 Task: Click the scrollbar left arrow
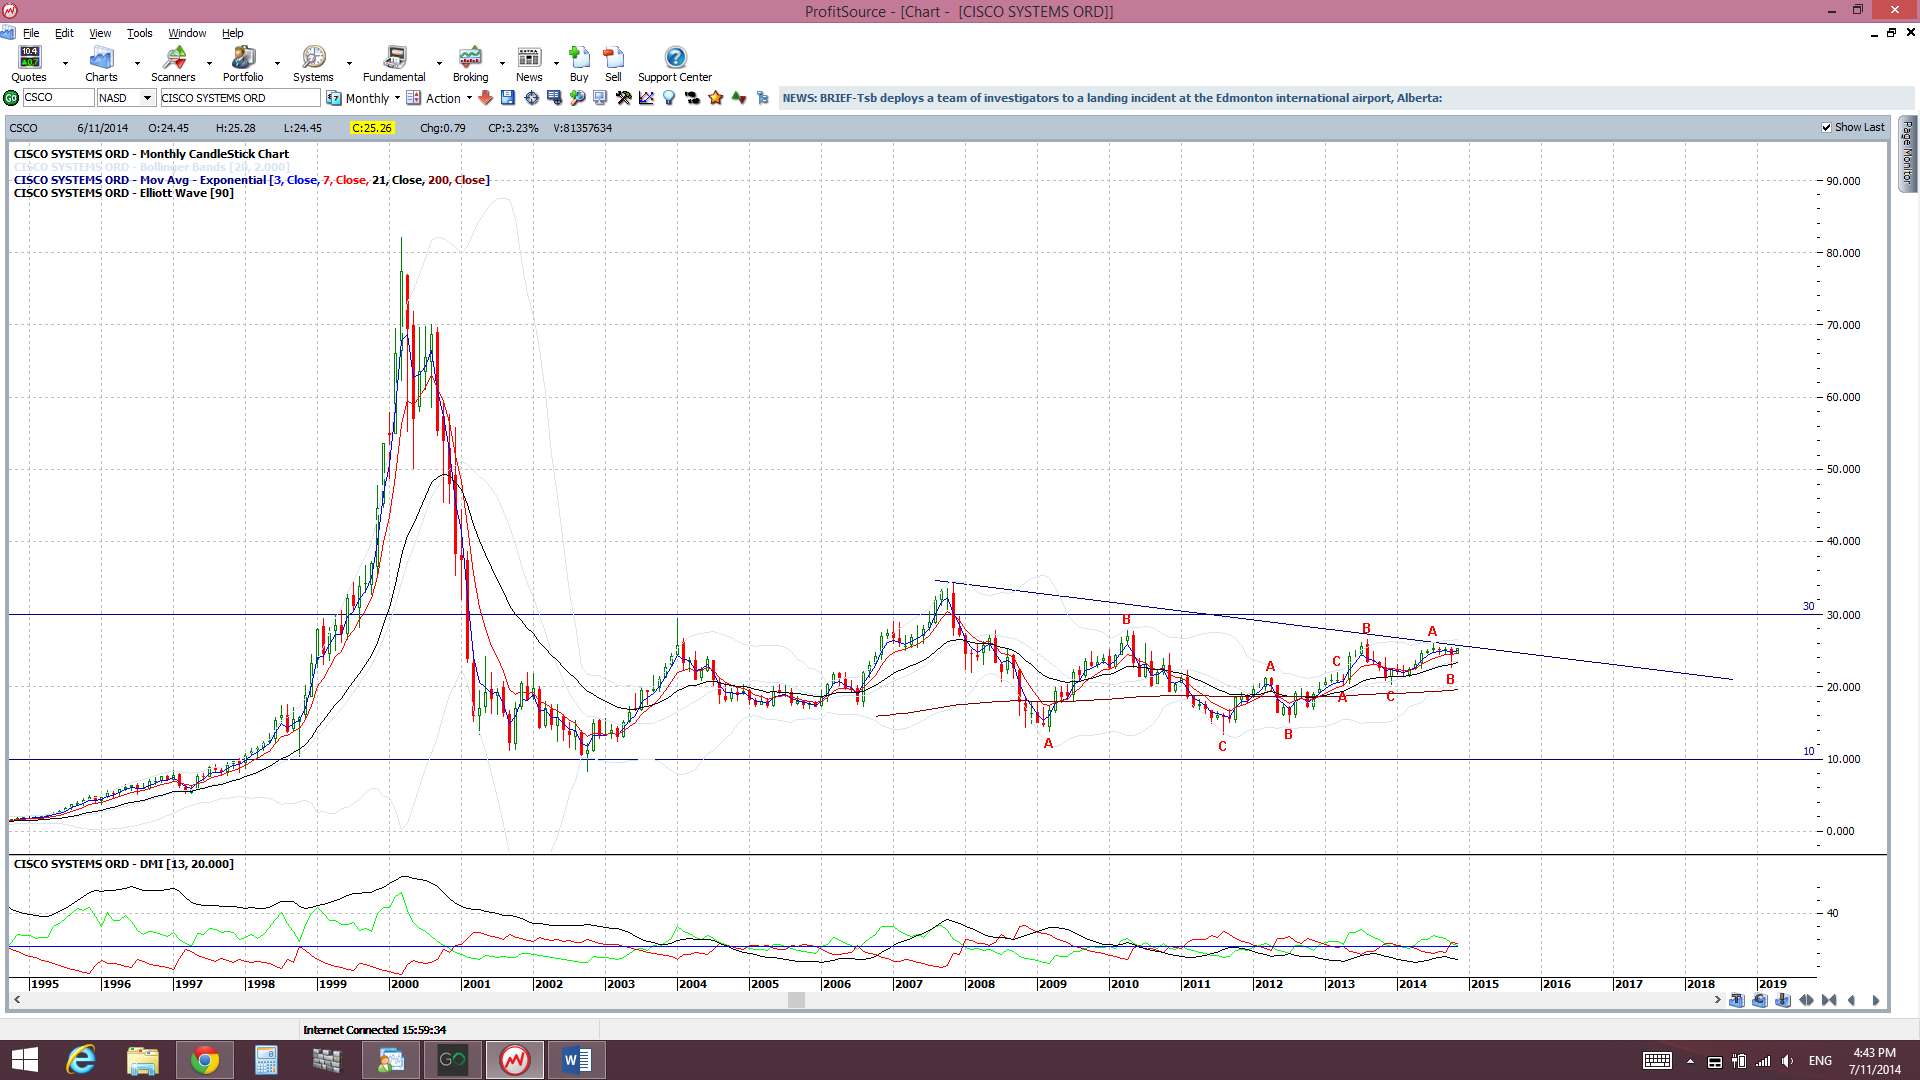coord(17,1000)
